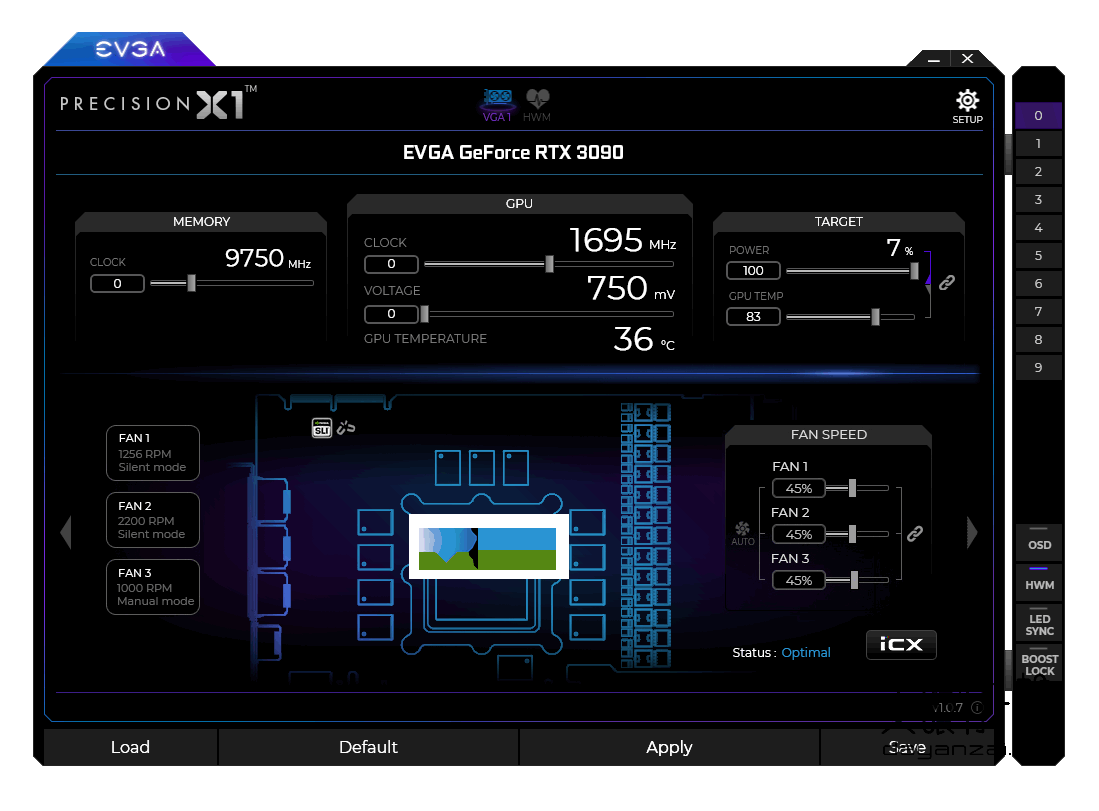Click the GPU voltage slider handle
Viewport: 1099px width, 811px height.
coord(424,314)
